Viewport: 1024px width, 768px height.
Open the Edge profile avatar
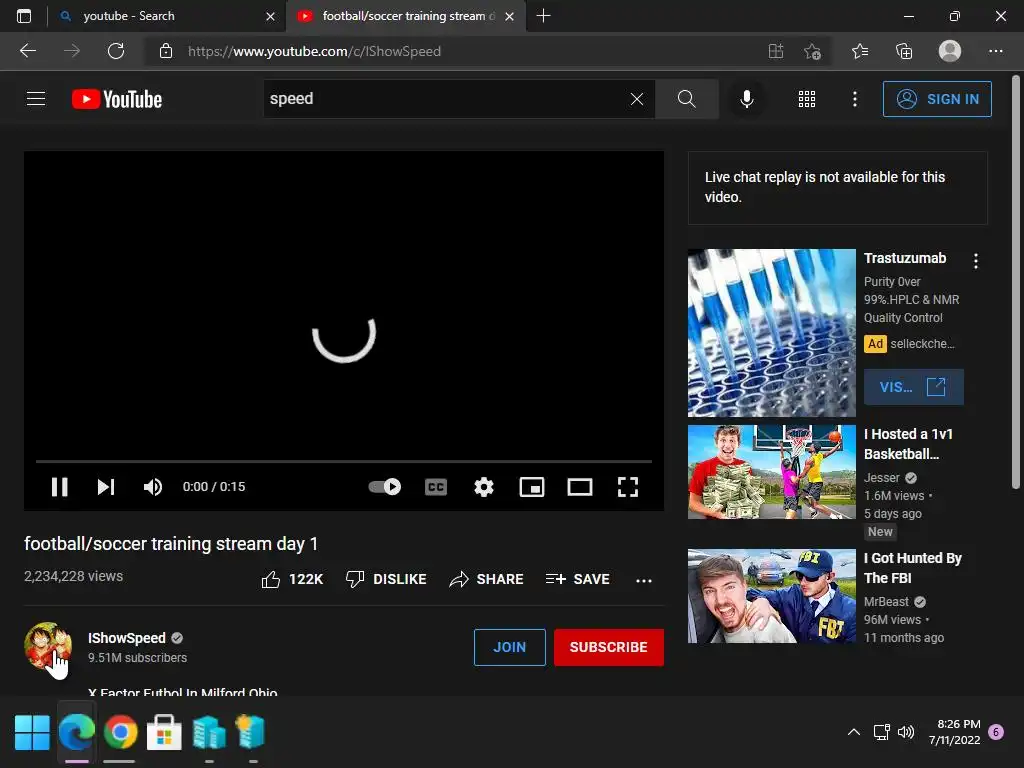pos(950,51)
